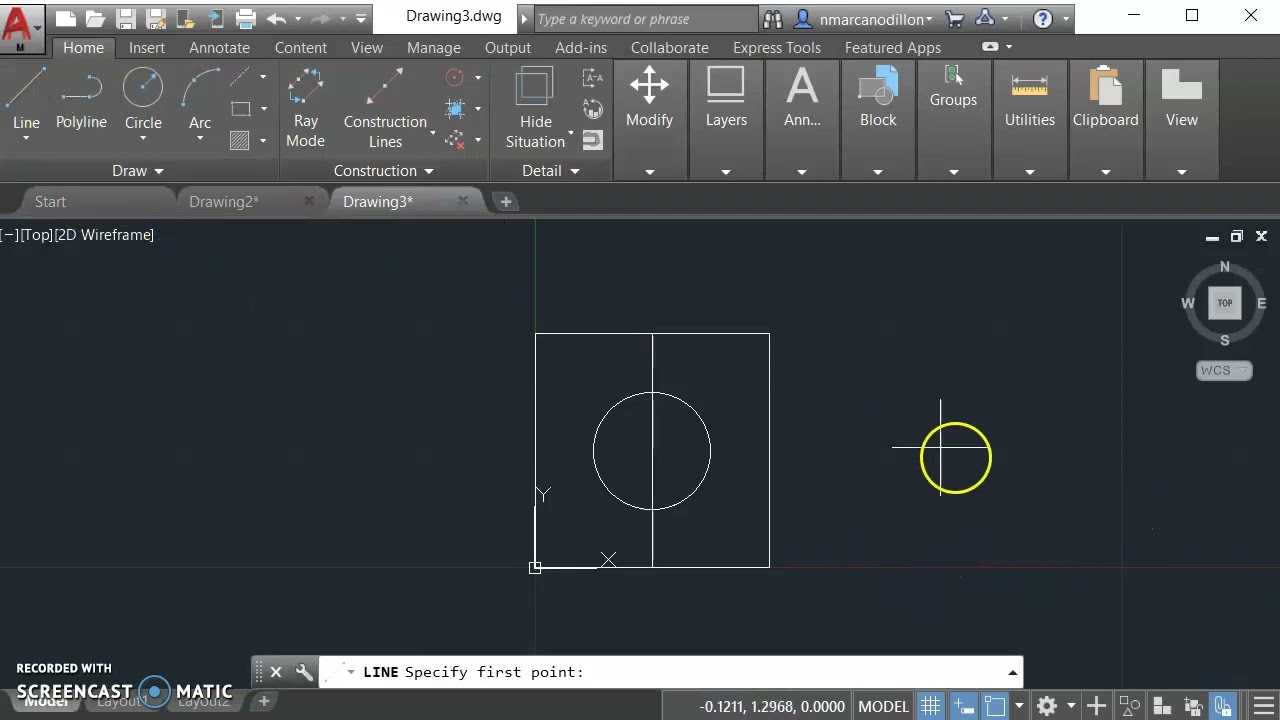
Task: Click the Plot printer icon
Action: point(246,18)
